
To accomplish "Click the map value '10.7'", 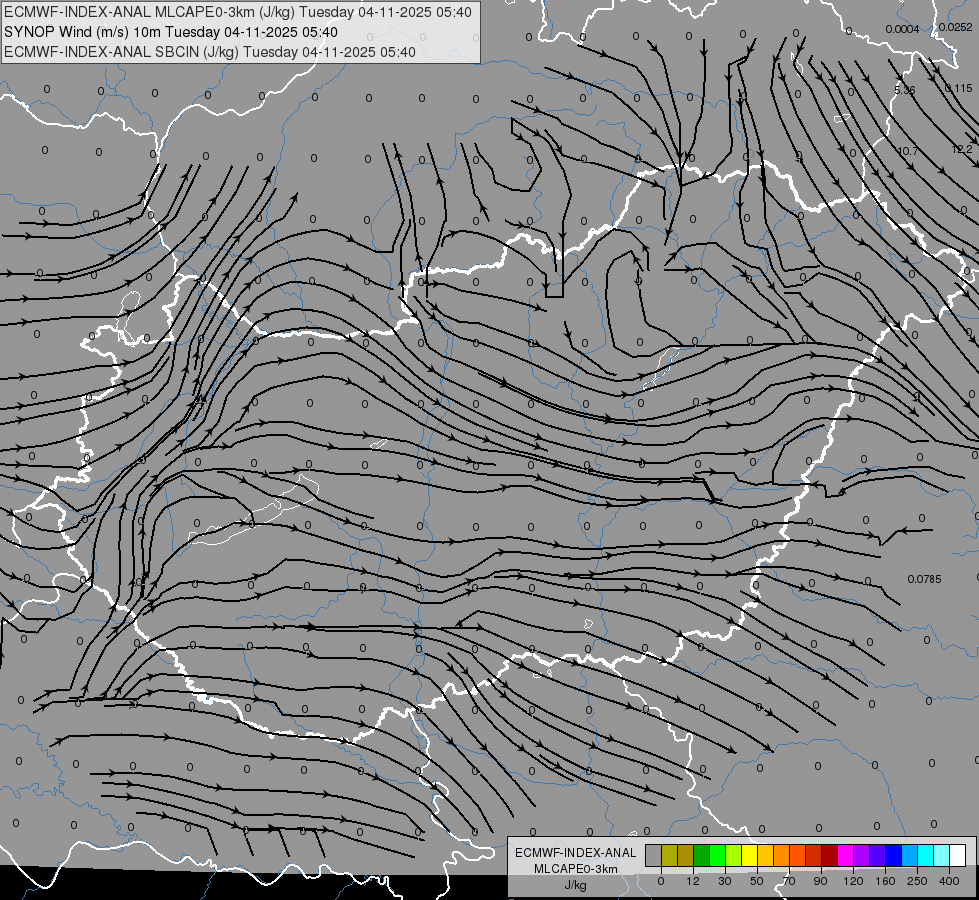I will pos(907,151).
